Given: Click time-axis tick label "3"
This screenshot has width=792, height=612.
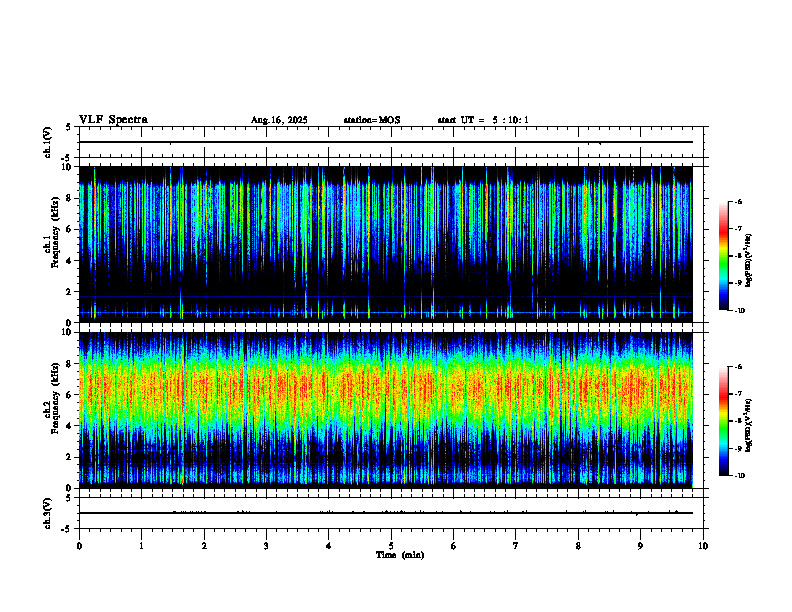Looking at the screenshot, I should coord(266,546).
